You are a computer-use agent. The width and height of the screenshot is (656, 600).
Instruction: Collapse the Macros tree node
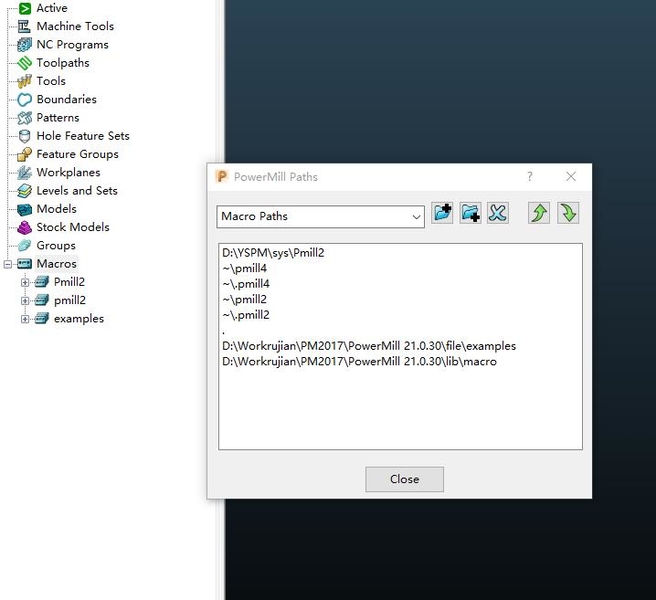tap(8, 264)
